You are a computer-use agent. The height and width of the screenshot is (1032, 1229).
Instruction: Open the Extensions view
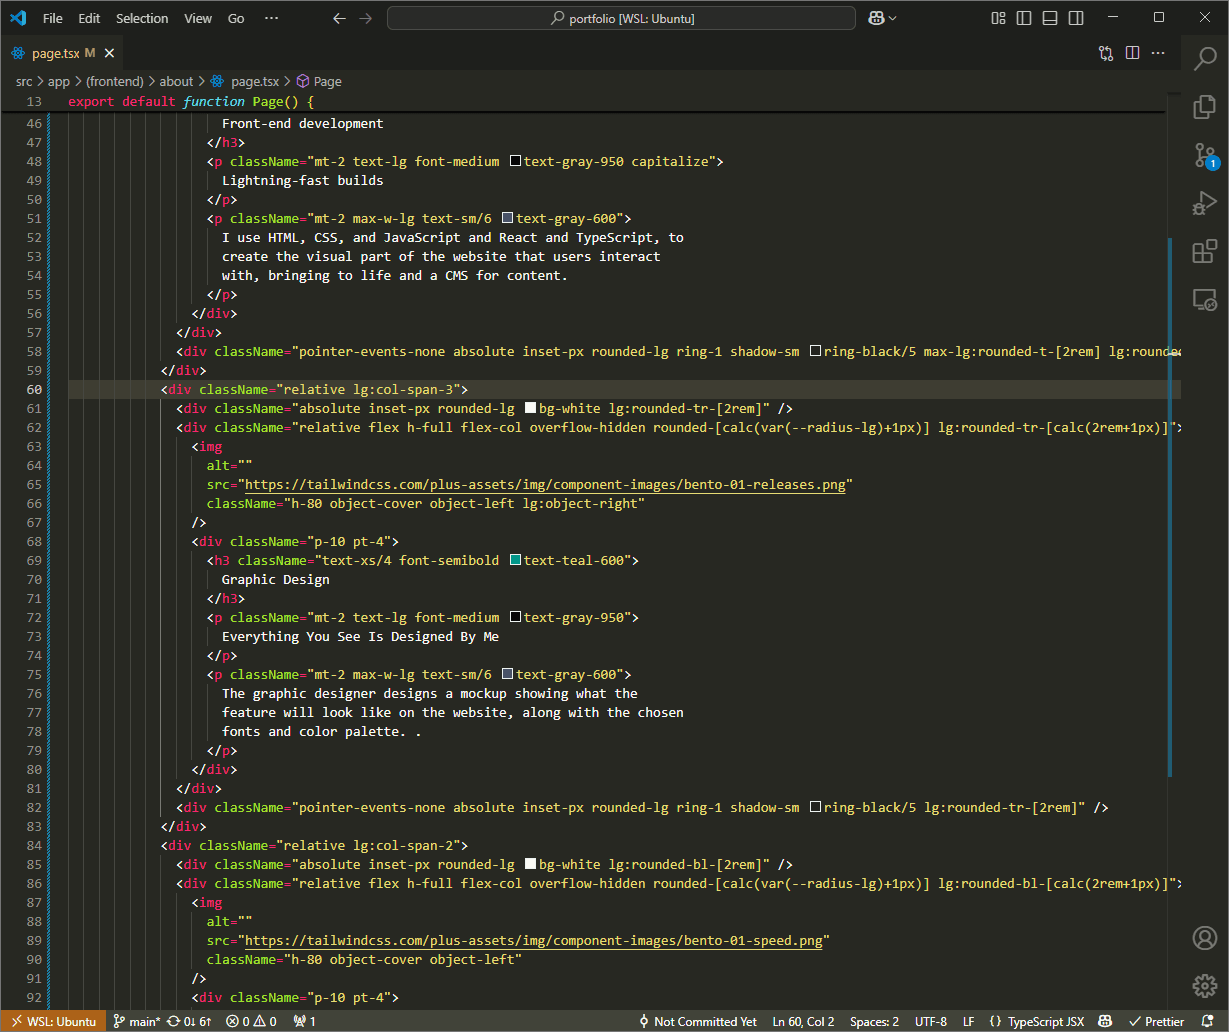tap(1204, 251)
